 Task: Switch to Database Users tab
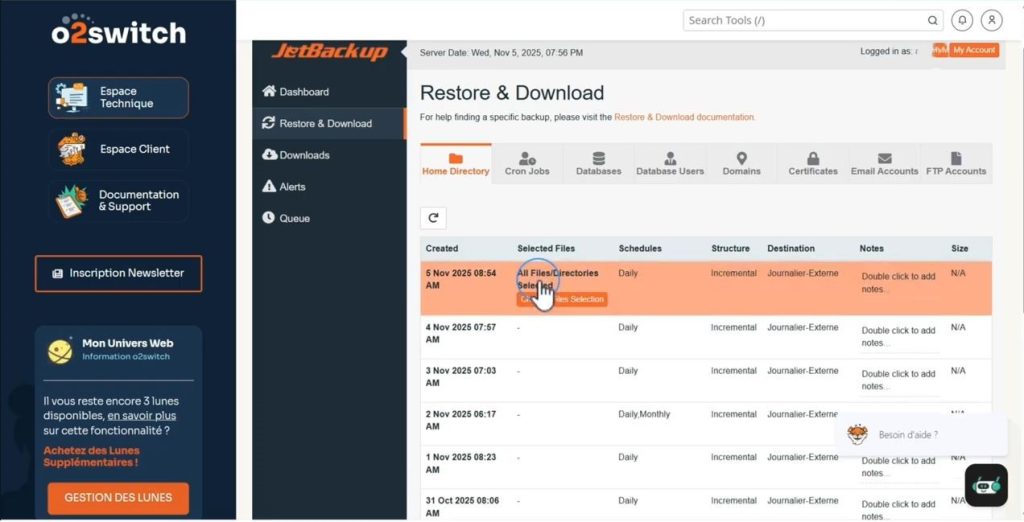670,164
